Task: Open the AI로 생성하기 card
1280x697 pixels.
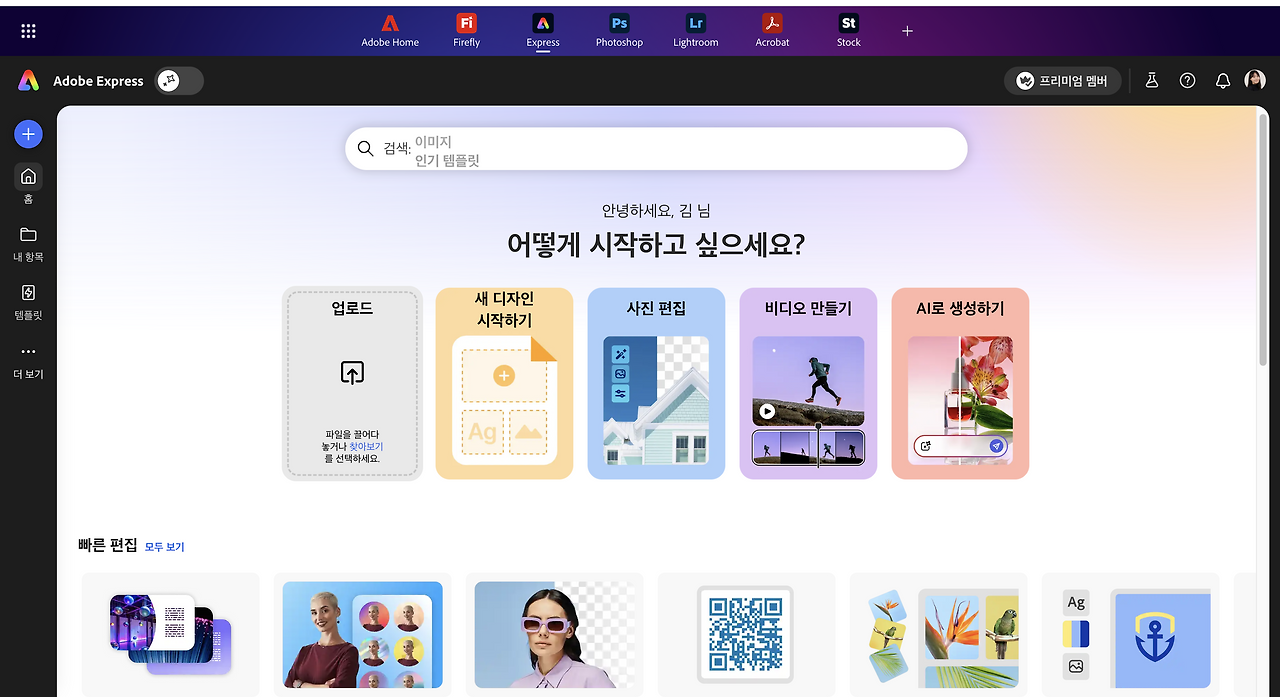Action: click(960, 384)
